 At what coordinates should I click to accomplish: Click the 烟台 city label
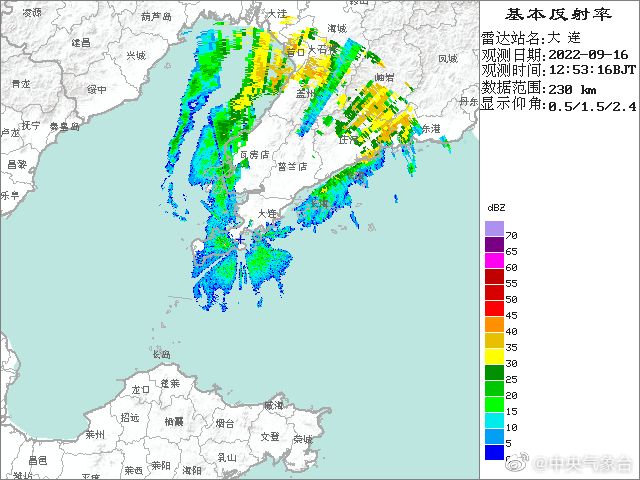225,423
